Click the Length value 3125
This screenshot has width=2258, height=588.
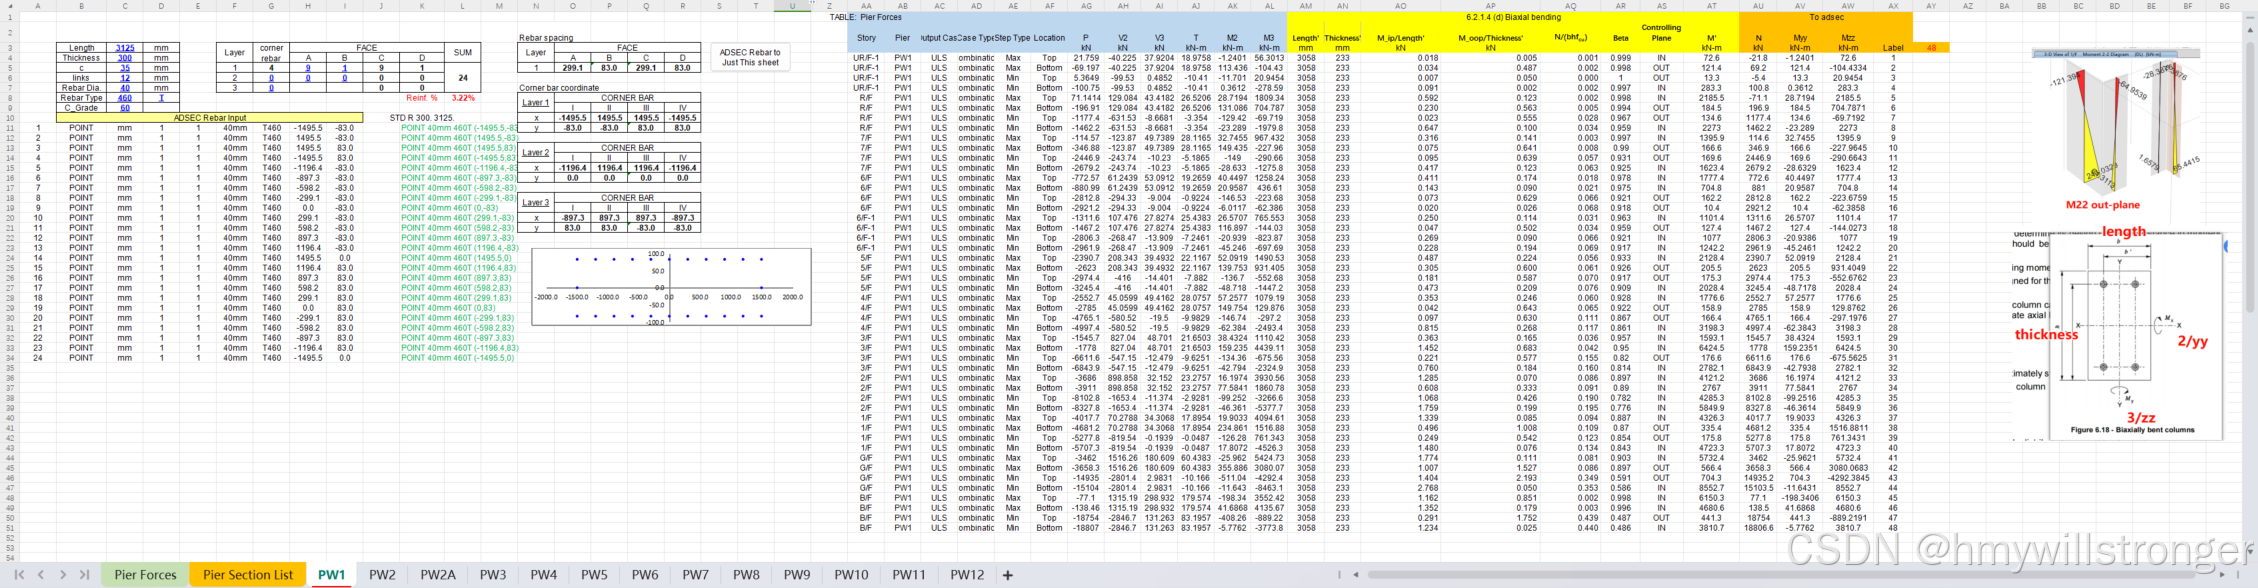point(125,48)
